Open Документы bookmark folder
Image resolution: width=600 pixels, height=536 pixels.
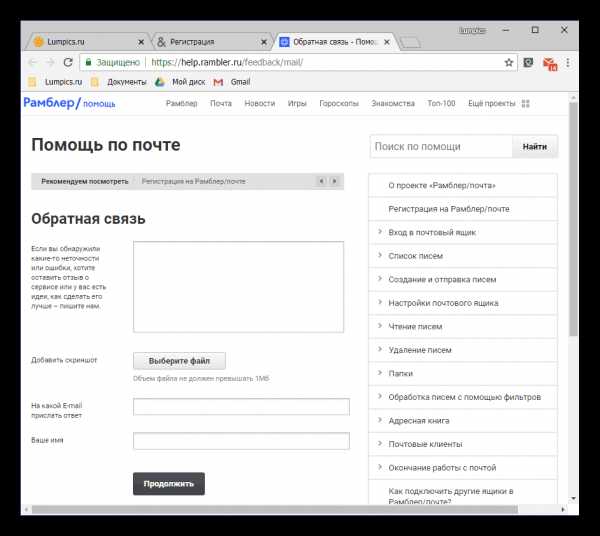119,82
